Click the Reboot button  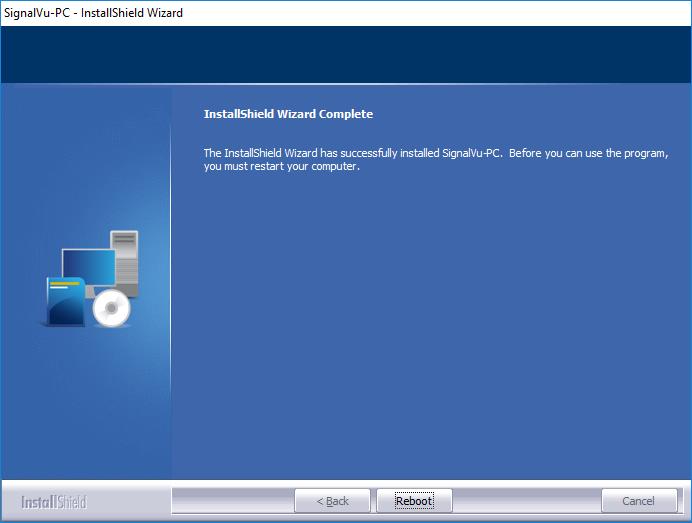414,501
